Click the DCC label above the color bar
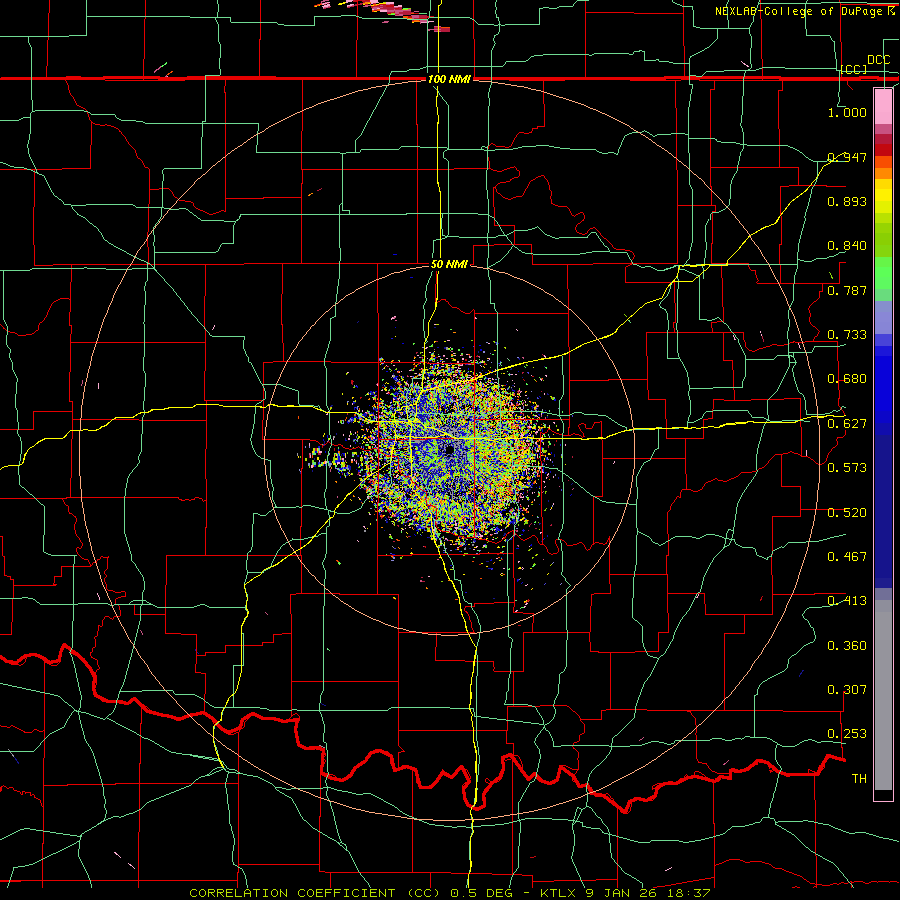The image size is (900, 900). [x=878, y=60]
